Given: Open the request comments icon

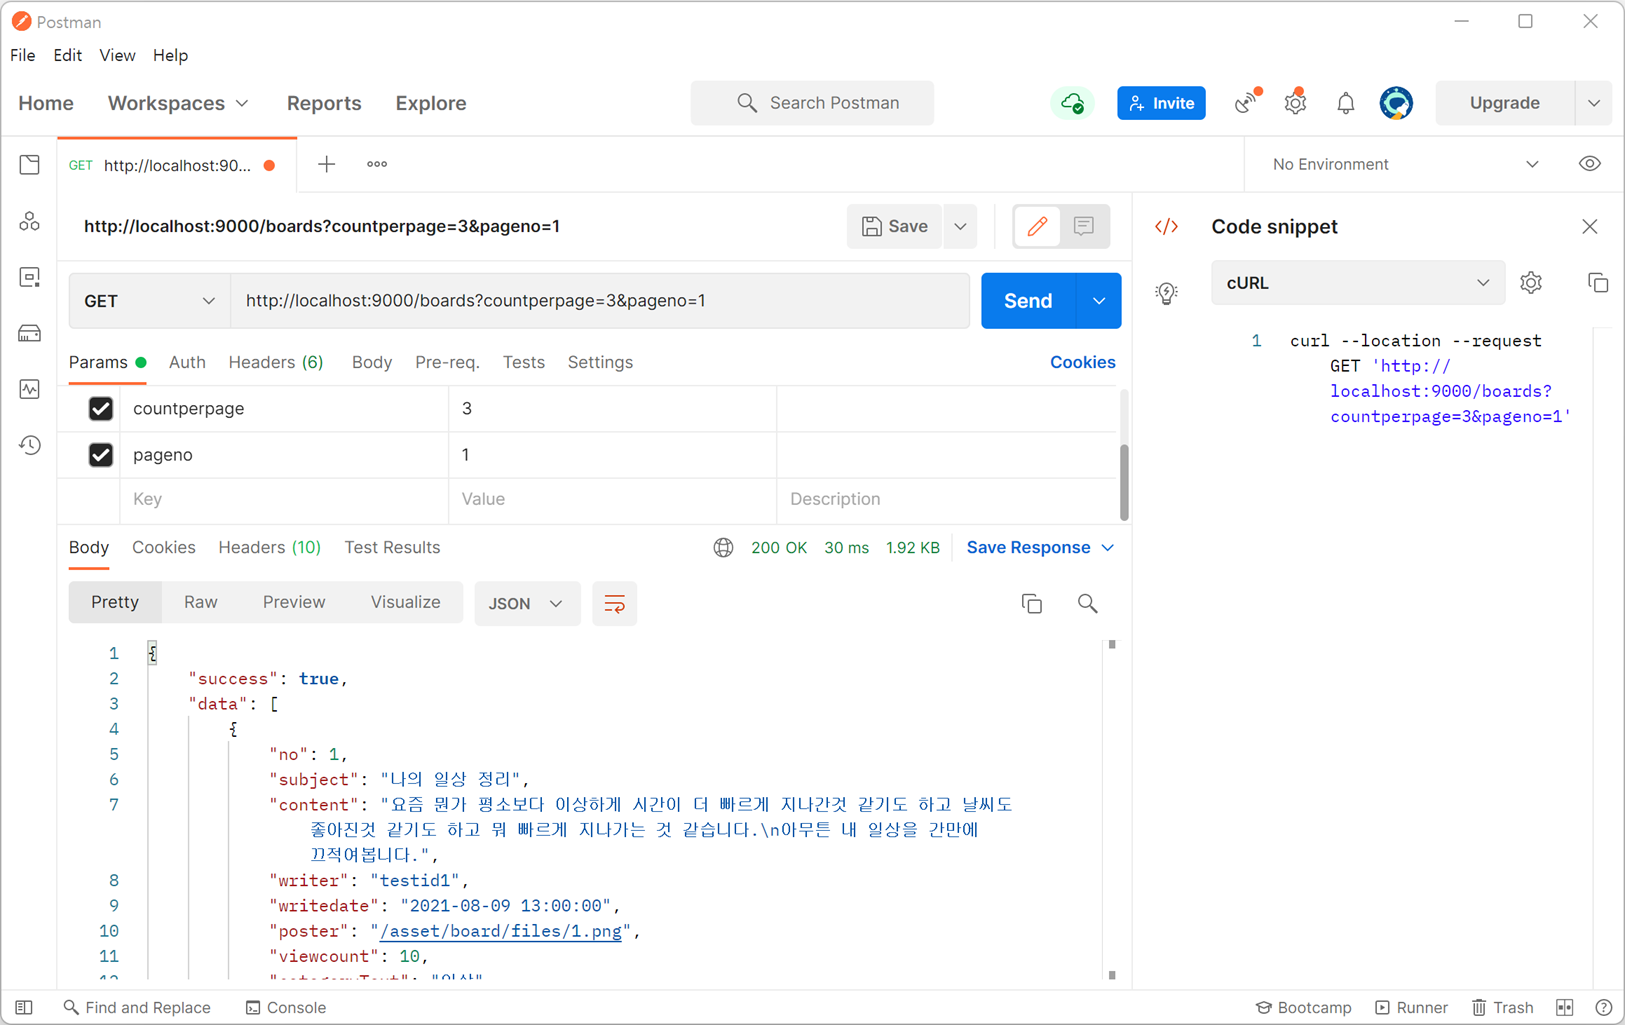Looking at the screenshot, I should [x=1084, y=226].
